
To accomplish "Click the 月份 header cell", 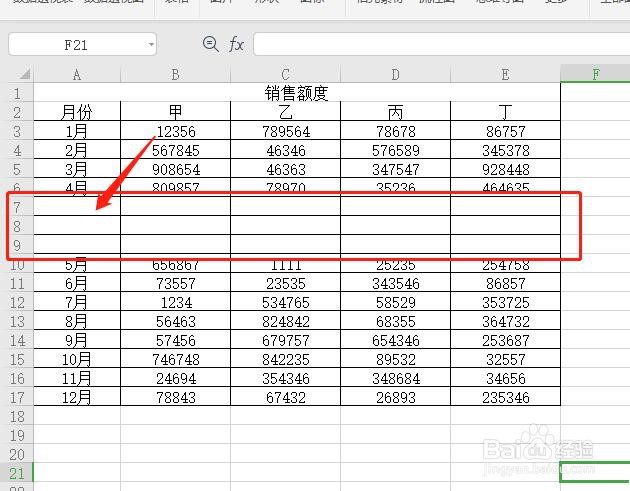I will click(77, 112).
